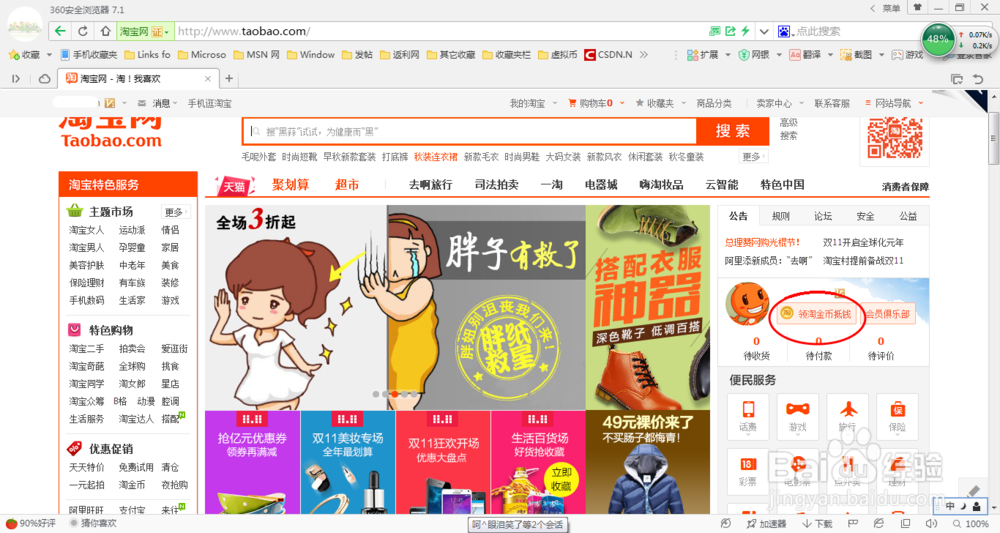Open the new tab plus button
Viewport: 1000px width, 533px height.
229,79
